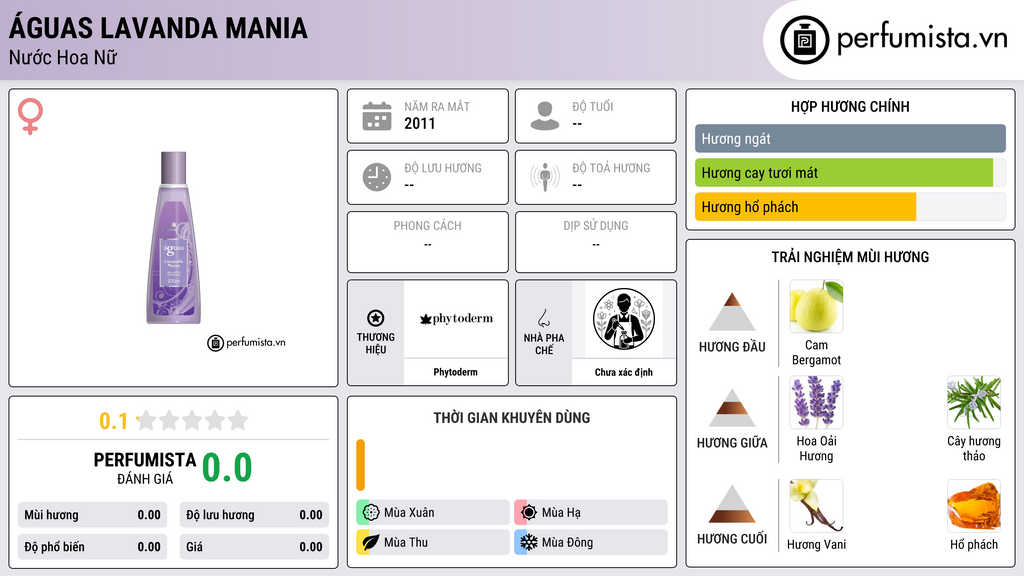1024x576 pixels.
Task: Click the orange 0.1 rating value
Action: pyautogui.click(x=113, y=421)
